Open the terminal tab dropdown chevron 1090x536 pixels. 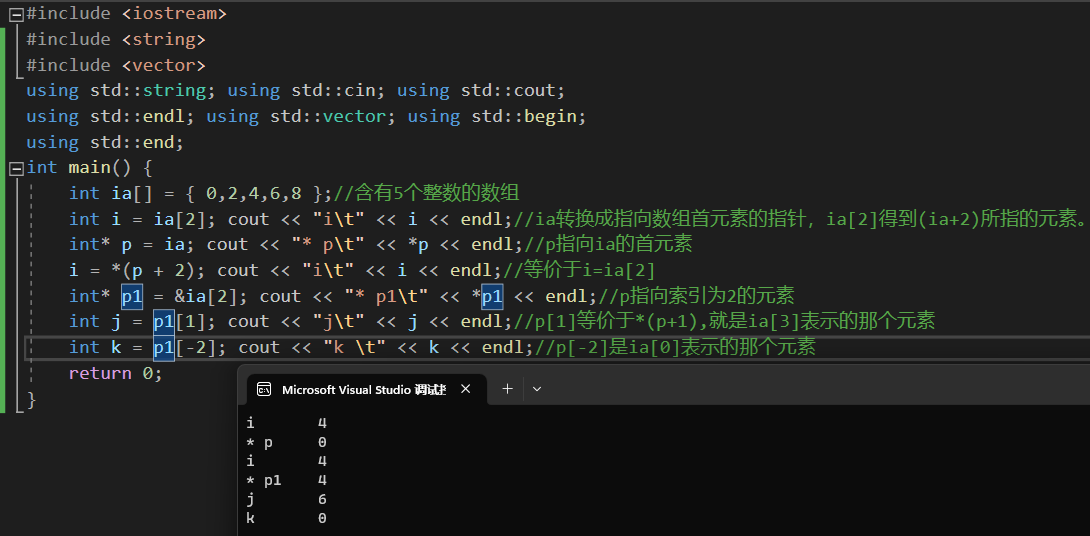[x=537, y=389]
